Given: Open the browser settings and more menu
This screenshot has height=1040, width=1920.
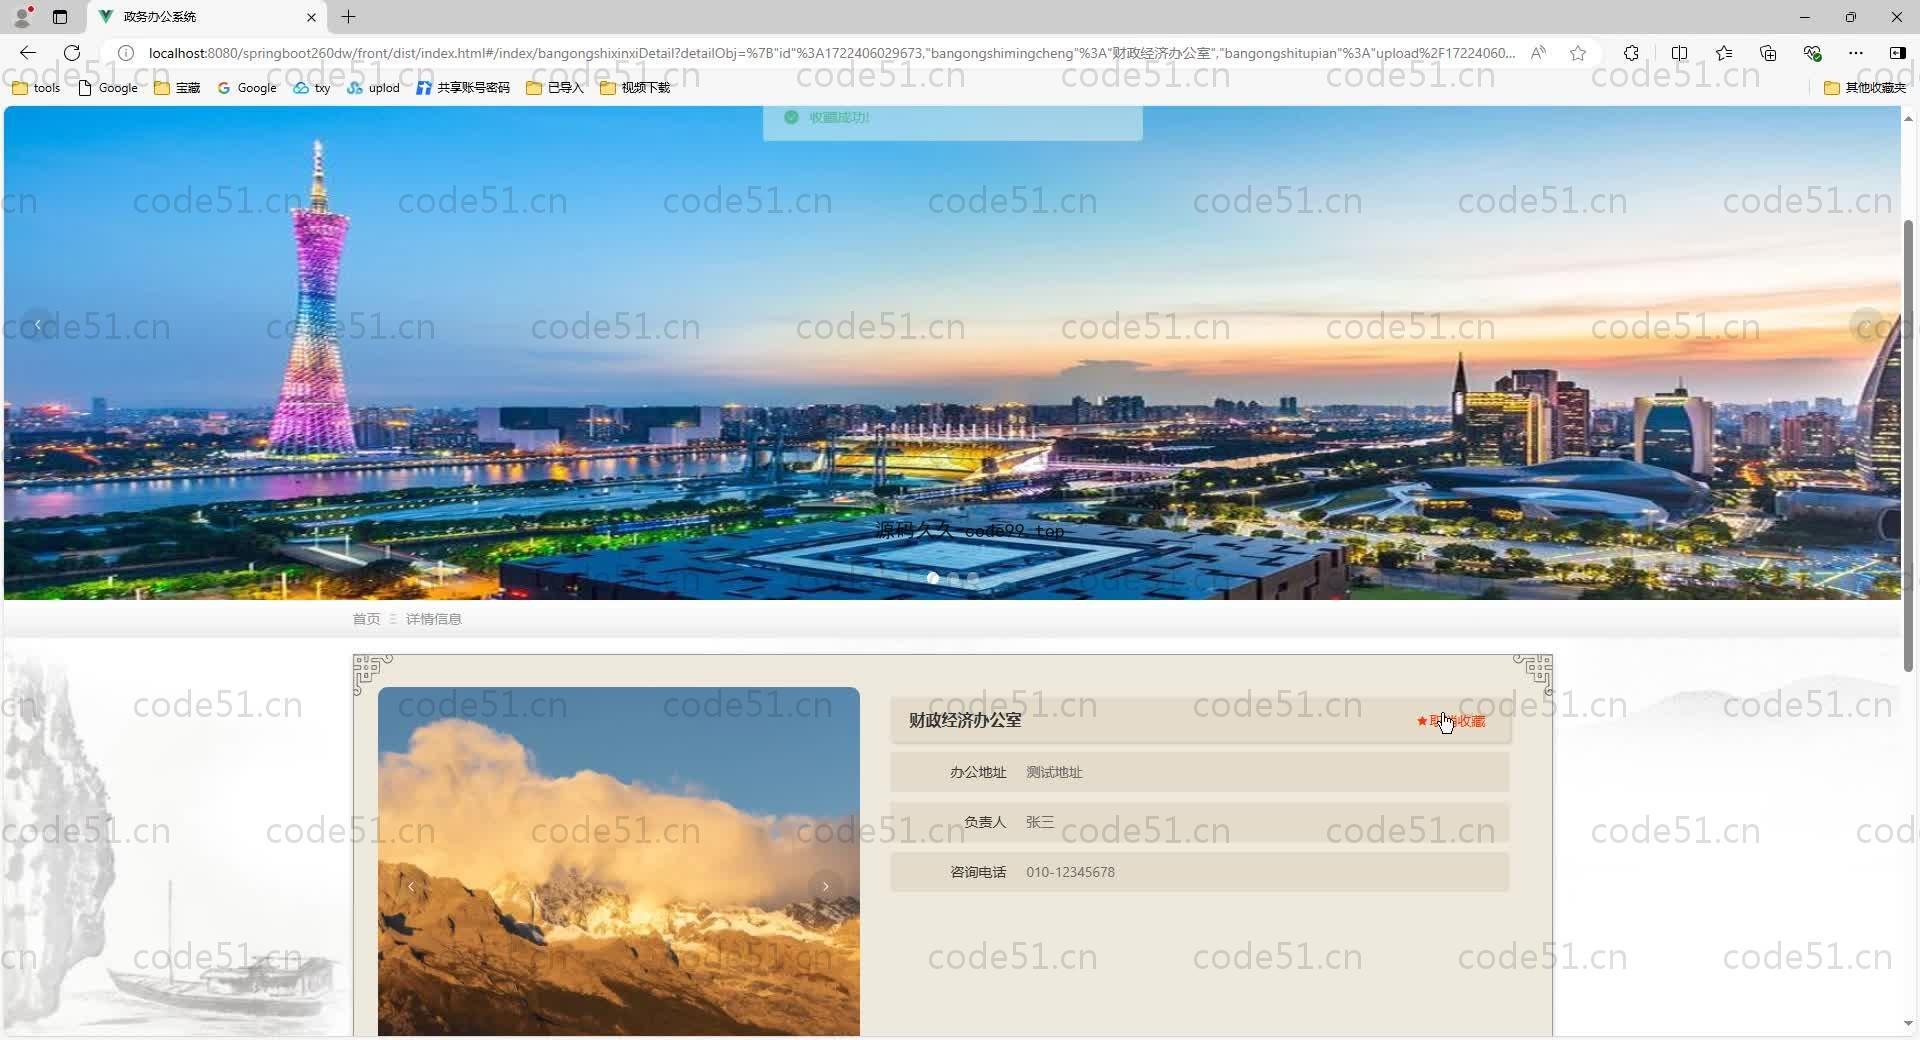Looking at the screenshot, I should pos(1856,53).
